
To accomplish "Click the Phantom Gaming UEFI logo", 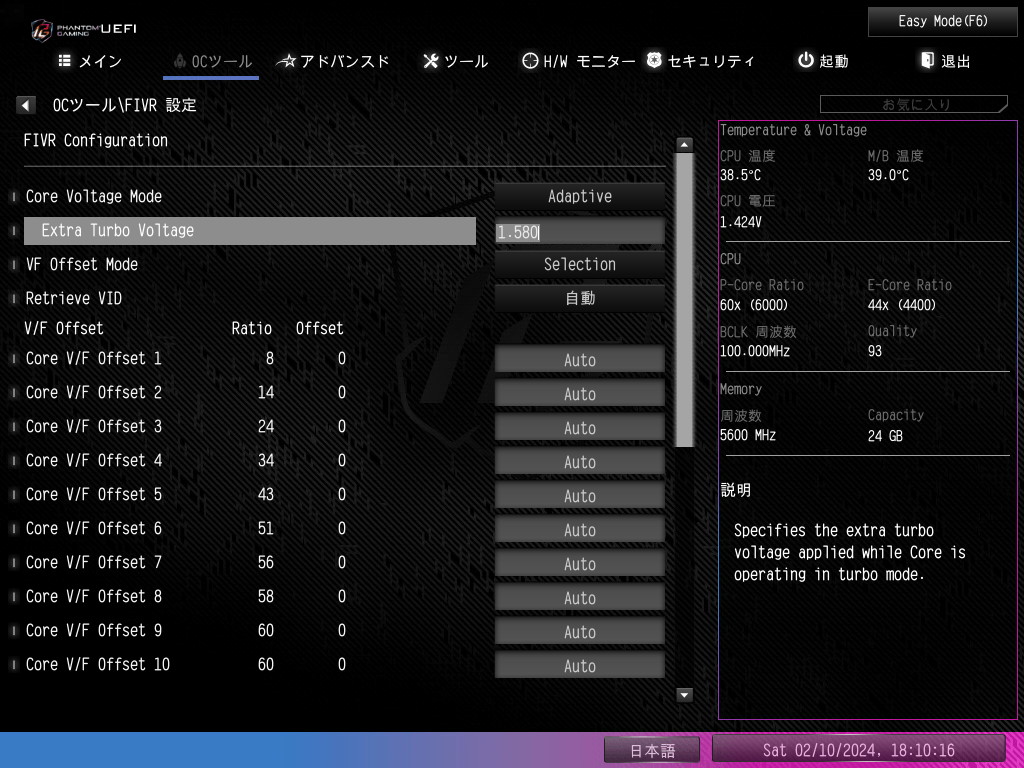I will 84,29.
